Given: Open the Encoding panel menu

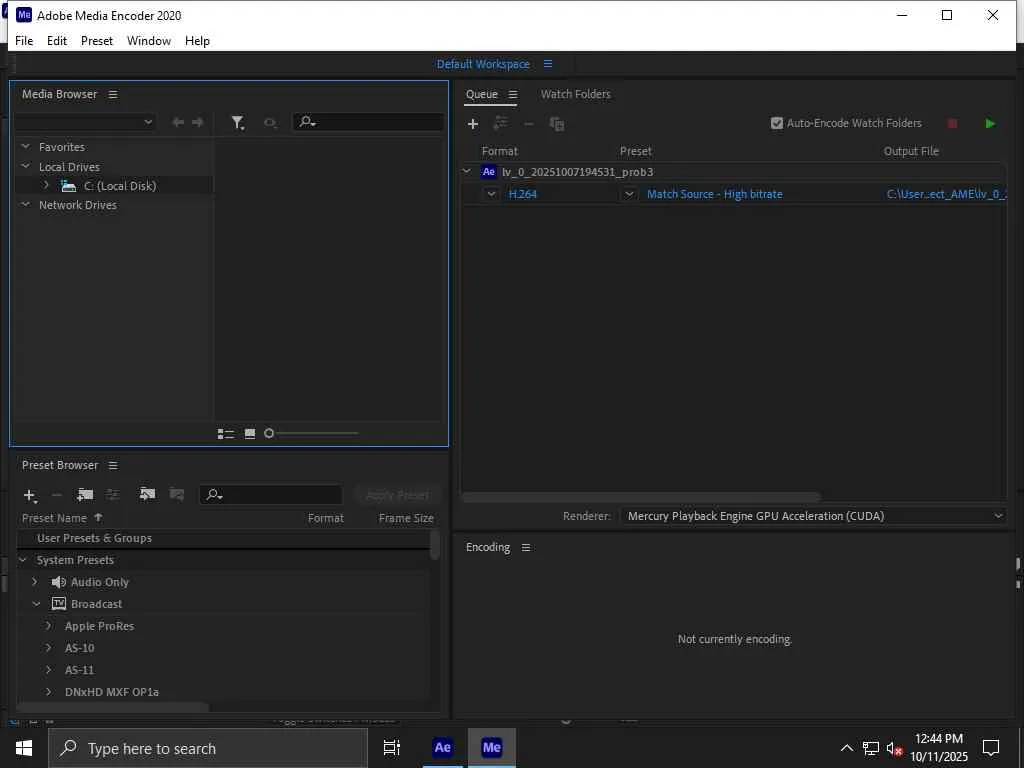Looking at the screenshot, I should click(526, 548).
